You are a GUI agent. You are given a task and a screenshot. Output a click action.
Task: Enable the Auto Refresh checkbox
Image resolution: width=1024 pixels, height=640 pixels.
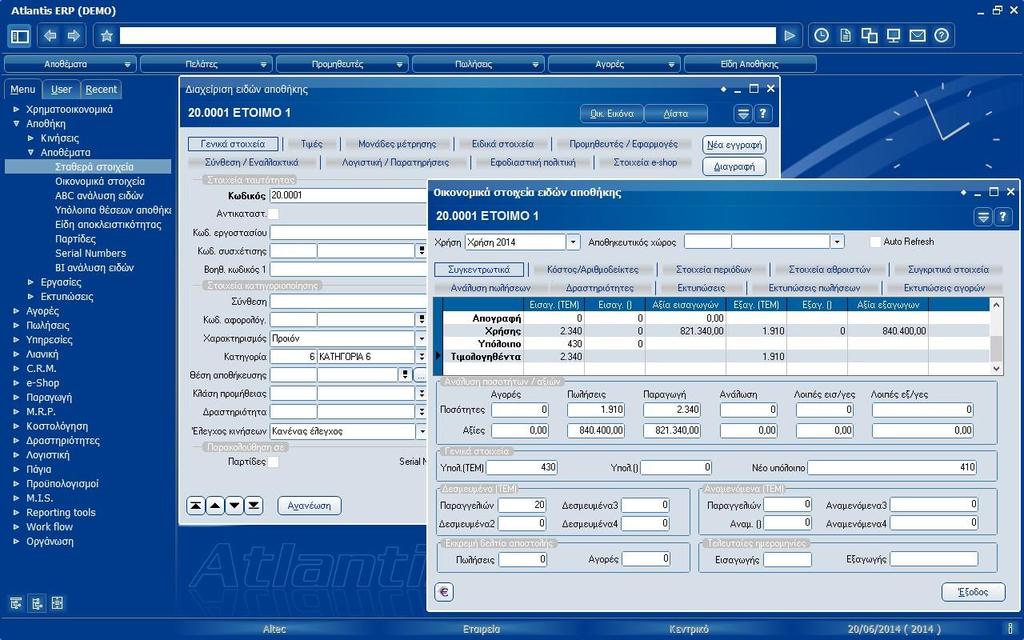875,242
